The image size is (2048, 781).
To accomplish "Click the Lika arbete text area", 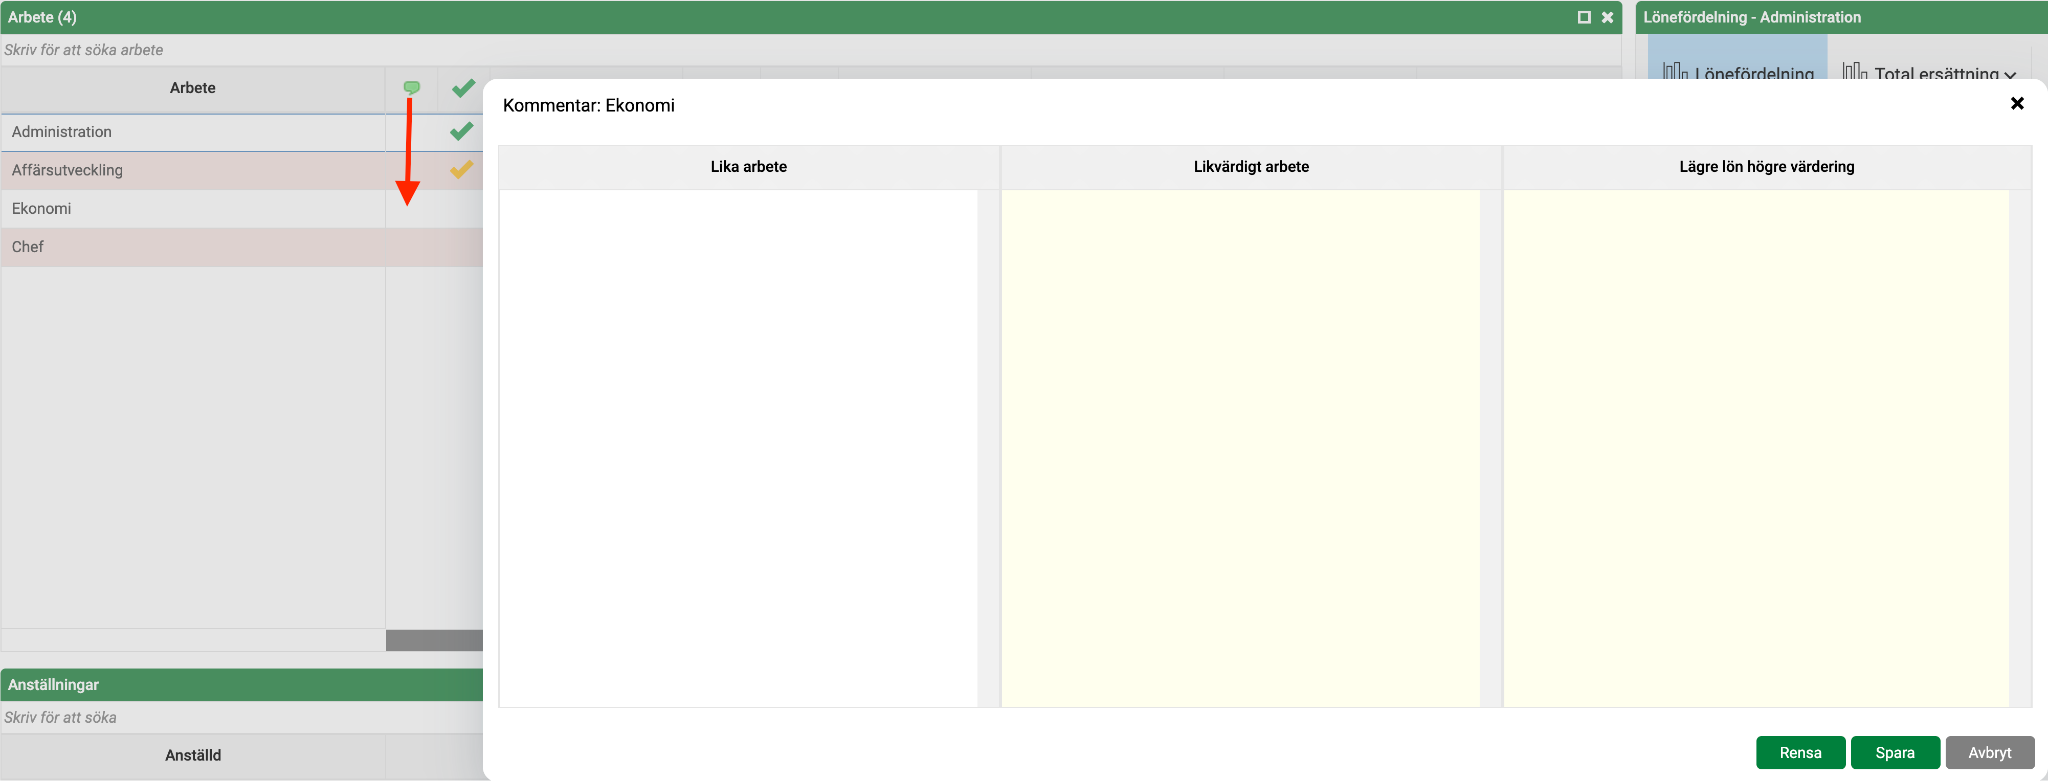I will (738, 448).
